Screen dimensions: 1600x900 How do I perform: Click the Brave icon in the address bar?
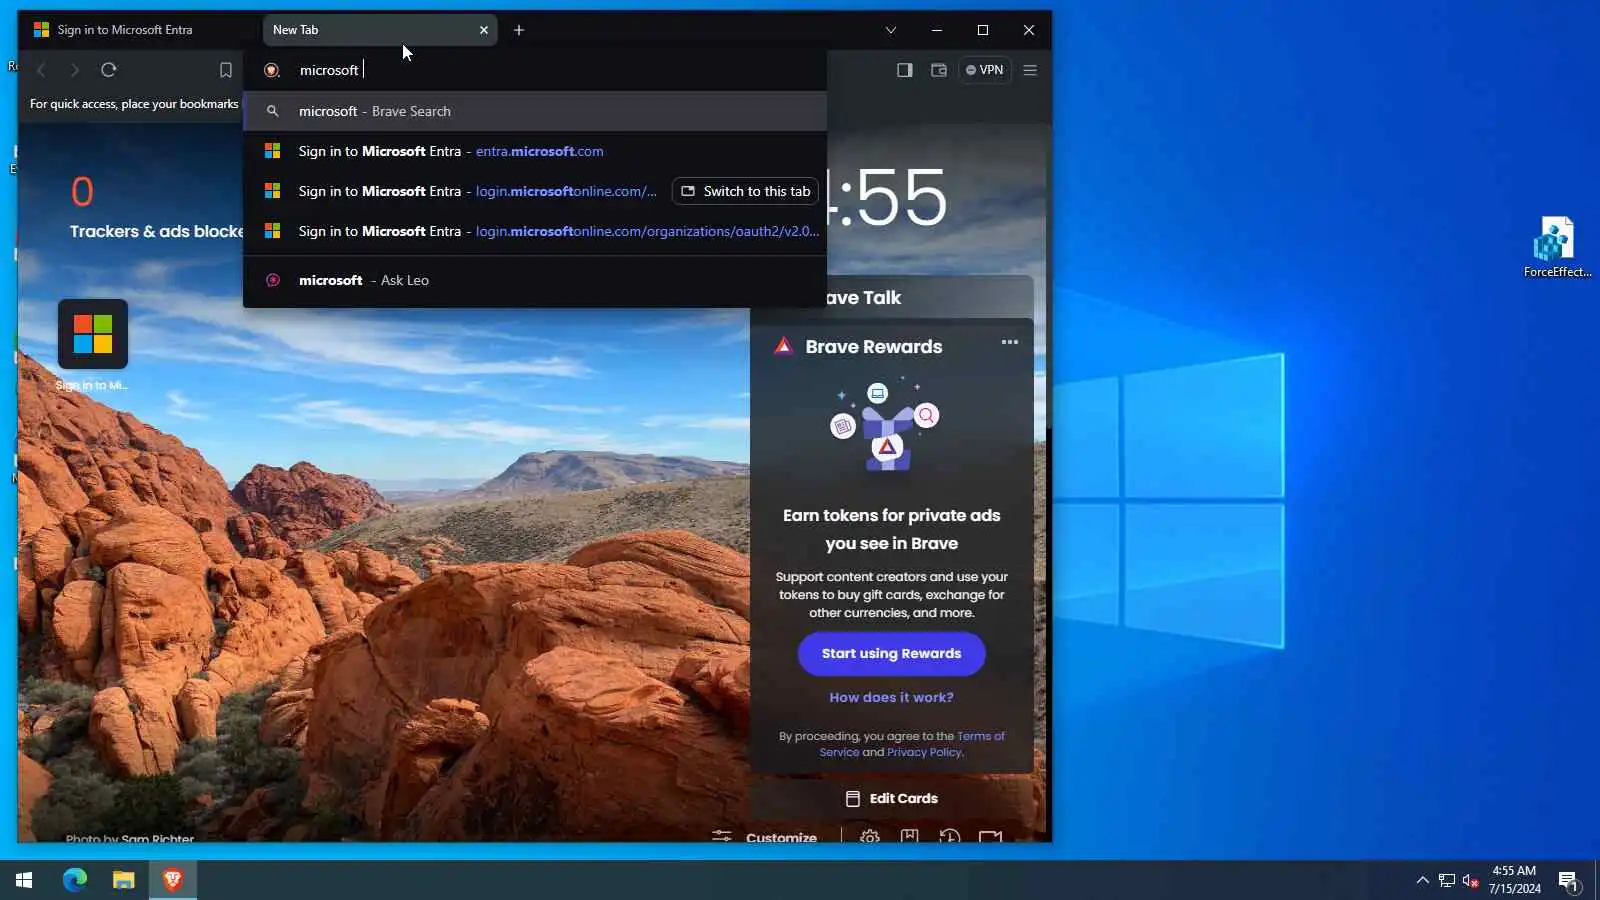tap(271, 70)
